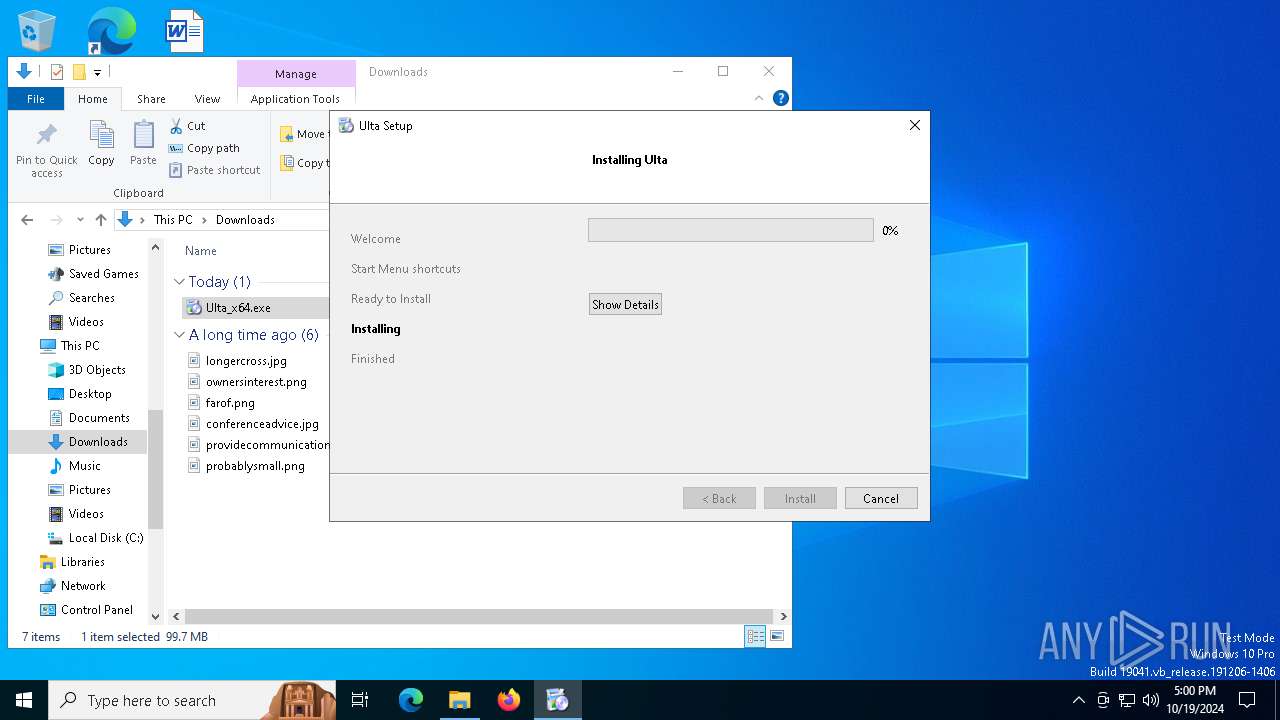Collapse the Today (1) group
1280x720 pixels.
coord(179,282)
